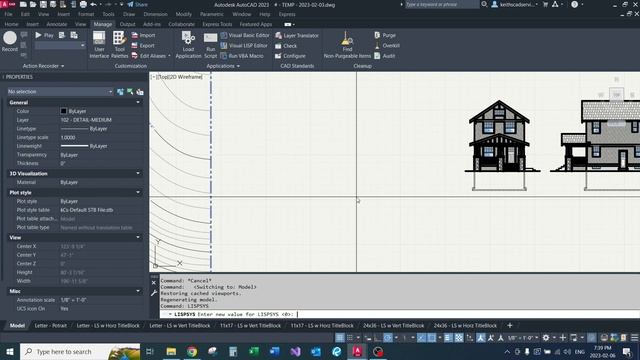Image resolution: width=640 pixels, height=360 pixels.
Task: Switch to the Home ribbon tab
Action: (x=11, y=24)
